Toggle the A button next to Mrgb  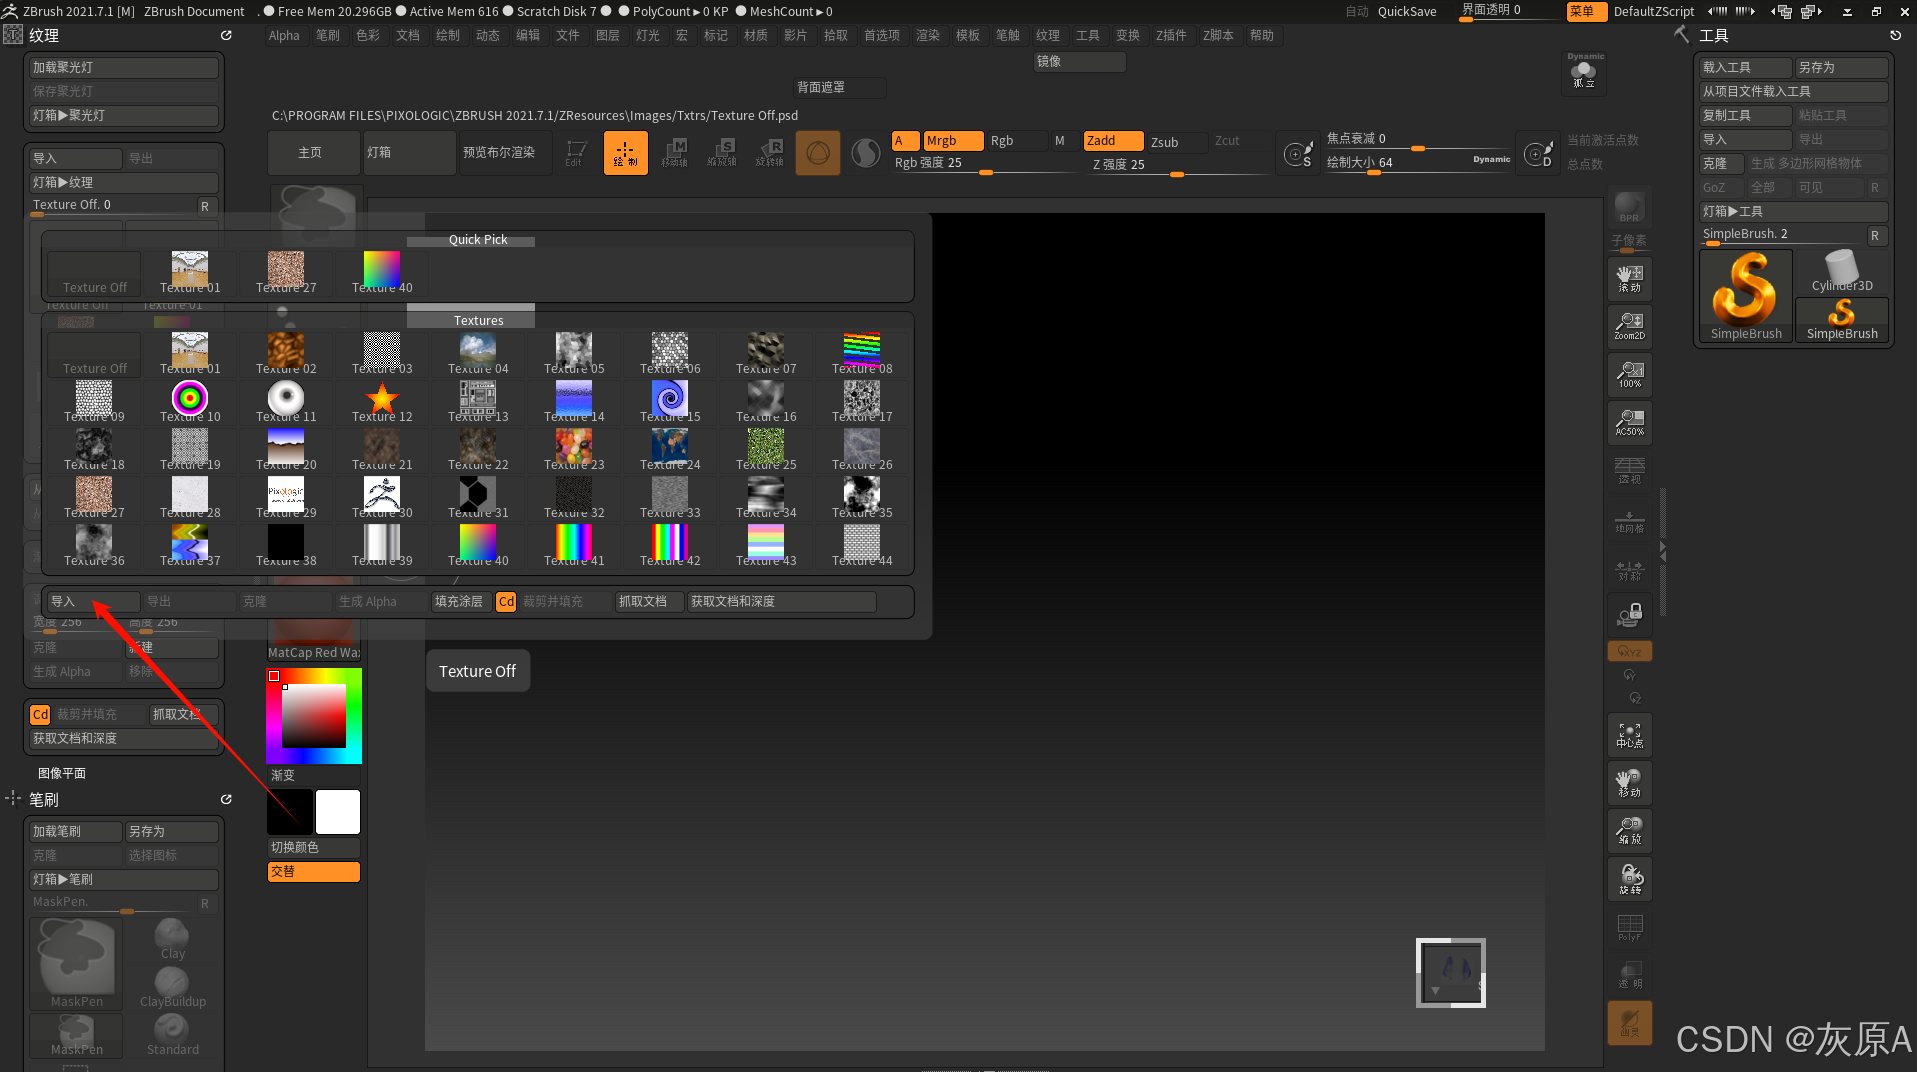(905, 141)
